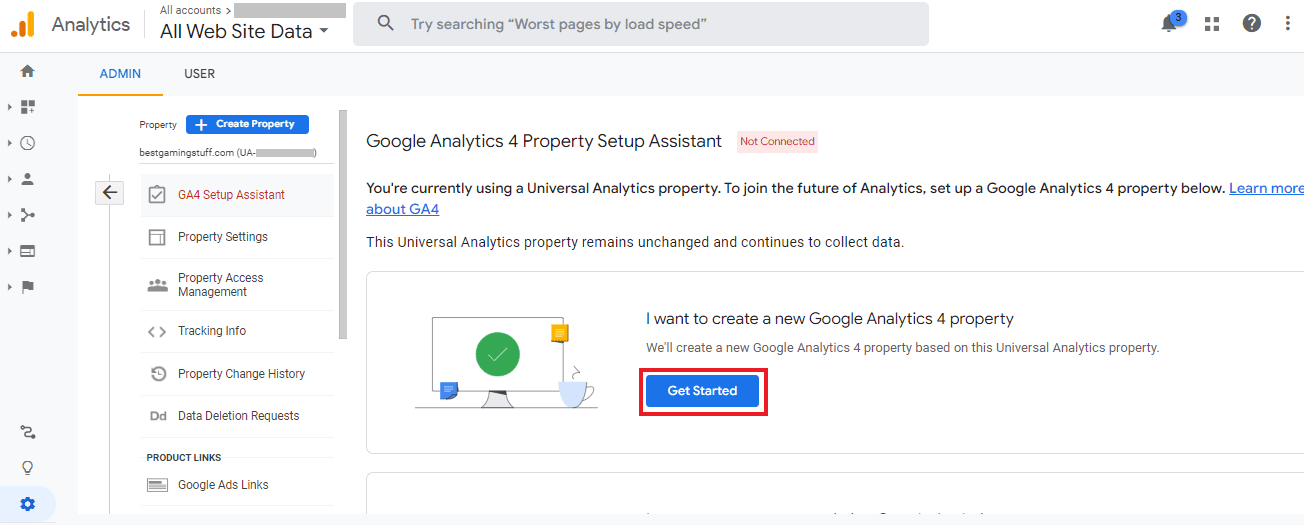Screen dimensions: 1304x525
Task: Open Conversions flag icon in sidebar
Action: [28, 287]
